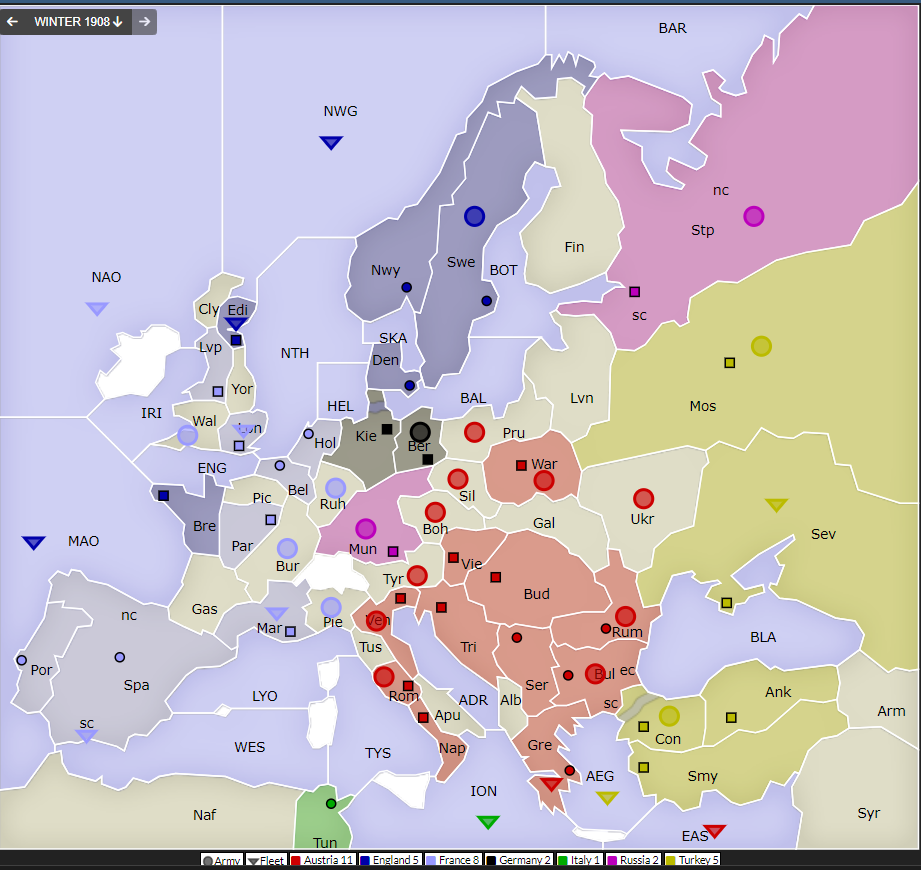Viewport: 921px width, 870px height.
Task: Click the green Italy legend swatch
Action: tap(562, 861)
